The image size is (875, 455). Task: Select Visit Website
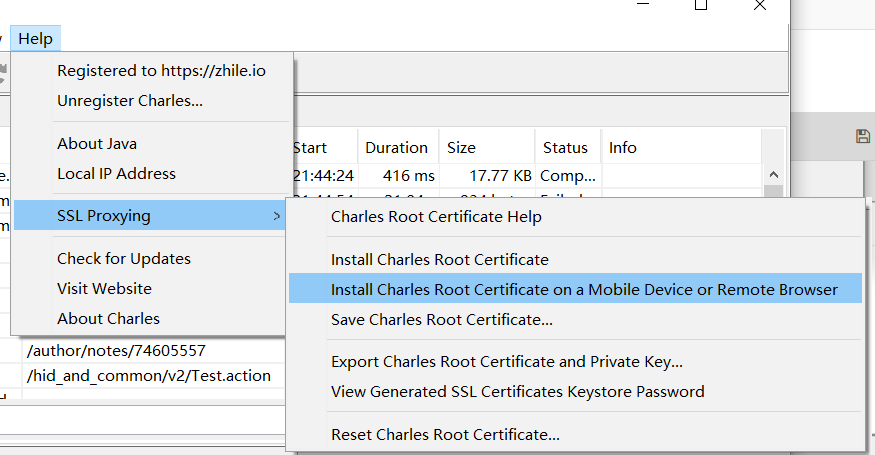click(104, 289)
